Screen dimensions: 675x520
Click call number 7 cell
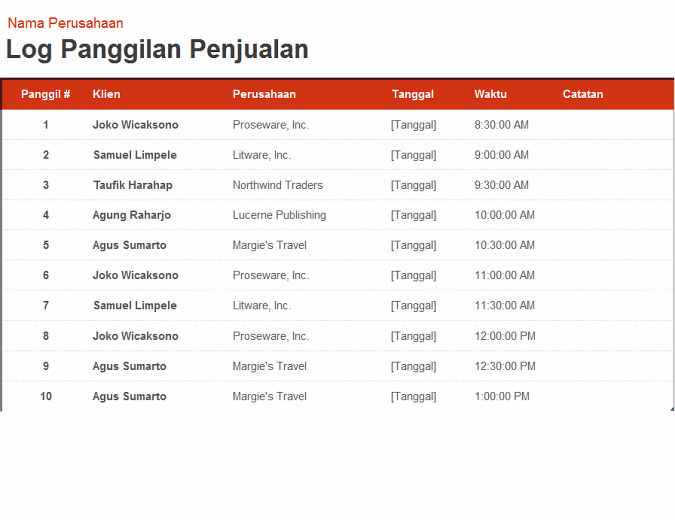pos(45,305)
